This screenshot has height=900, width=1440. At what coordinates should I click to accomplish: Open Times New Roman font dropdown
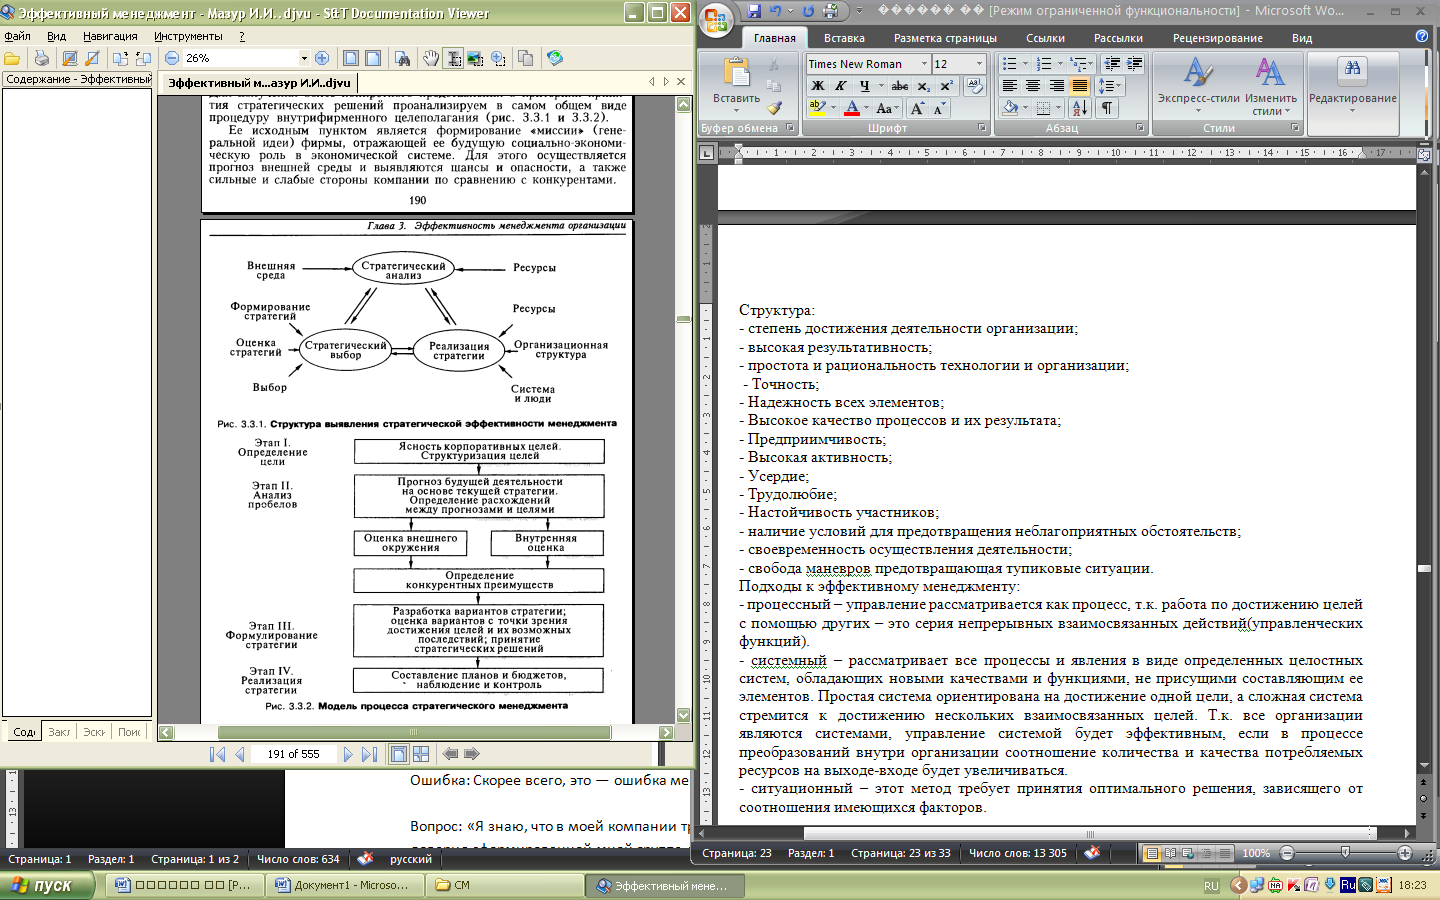tap(924, 64)
